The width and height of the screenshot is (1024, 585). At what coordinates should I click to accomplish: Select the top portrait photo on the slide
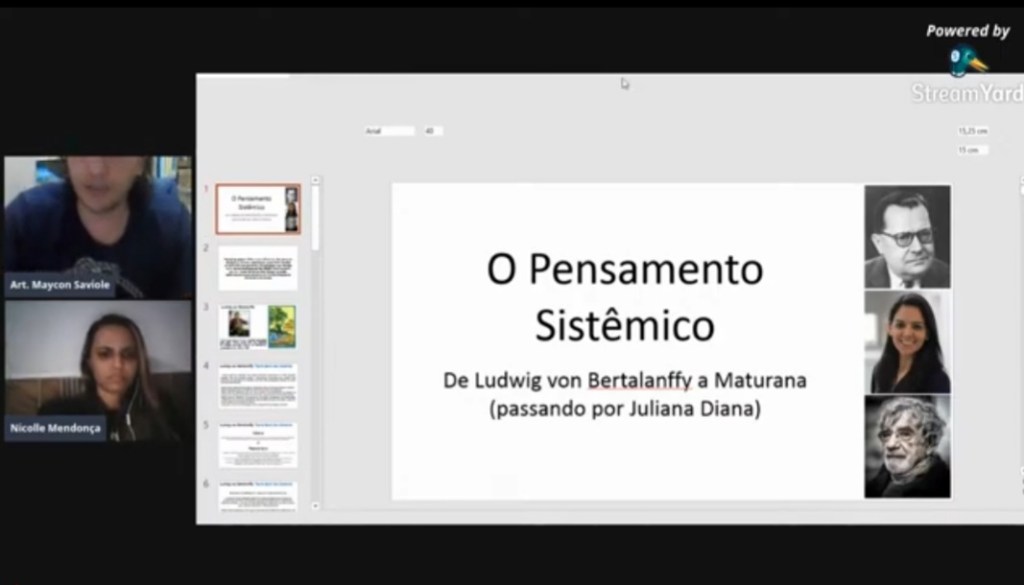point(907,237)
